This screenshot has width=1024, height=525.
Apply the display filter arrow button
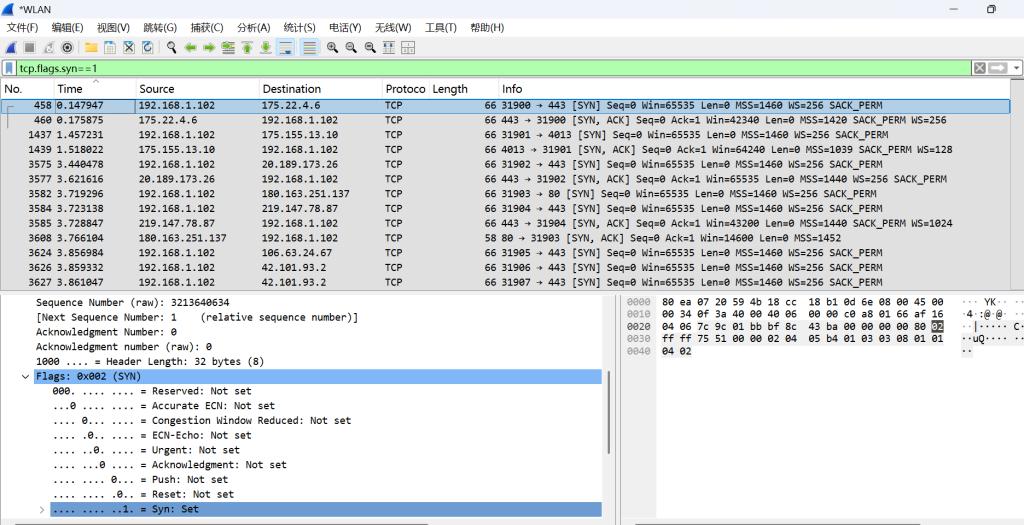pos(998,68)
